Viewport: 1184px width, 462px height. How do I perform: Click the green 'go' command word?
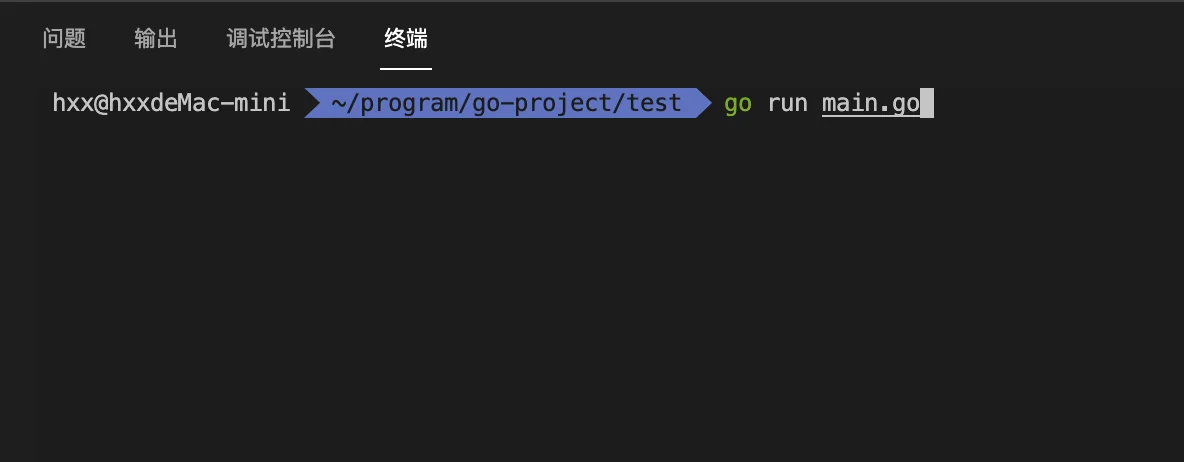point(738,103)
